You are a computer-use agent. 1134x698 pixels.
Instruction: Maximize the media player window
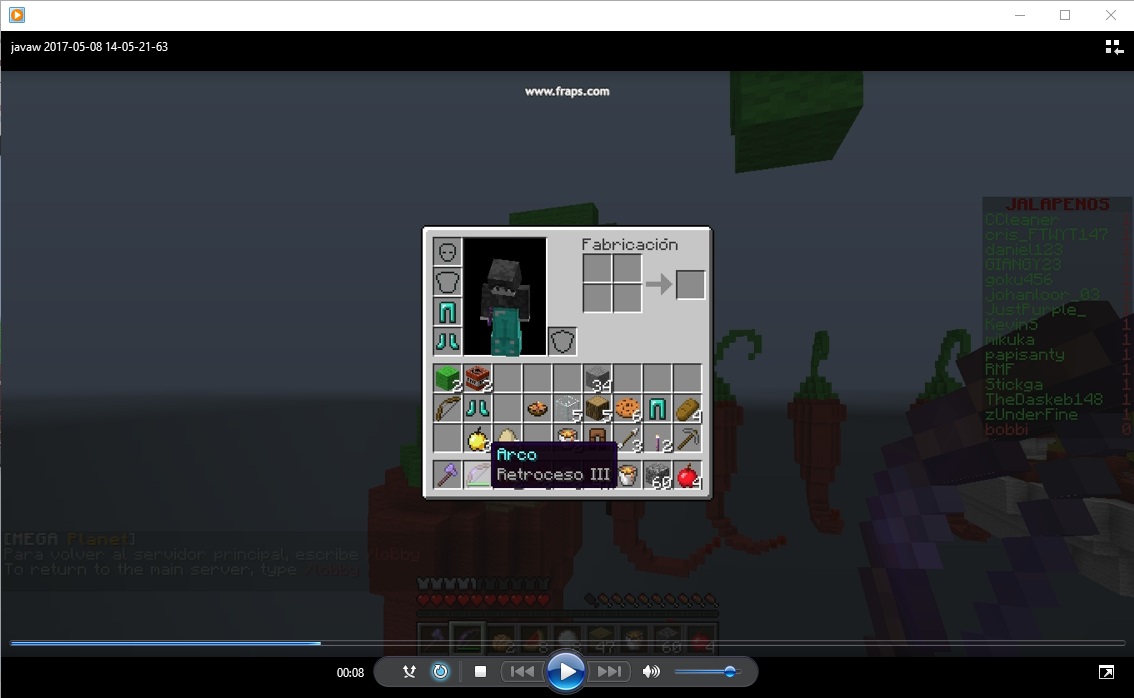pos(1065,15)
